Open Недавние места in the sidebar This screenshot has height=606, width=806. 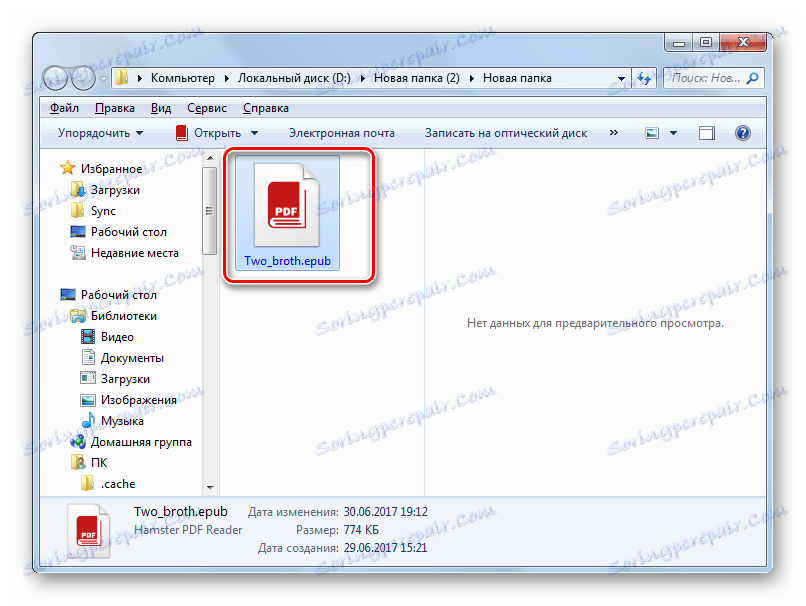(135, 253)
